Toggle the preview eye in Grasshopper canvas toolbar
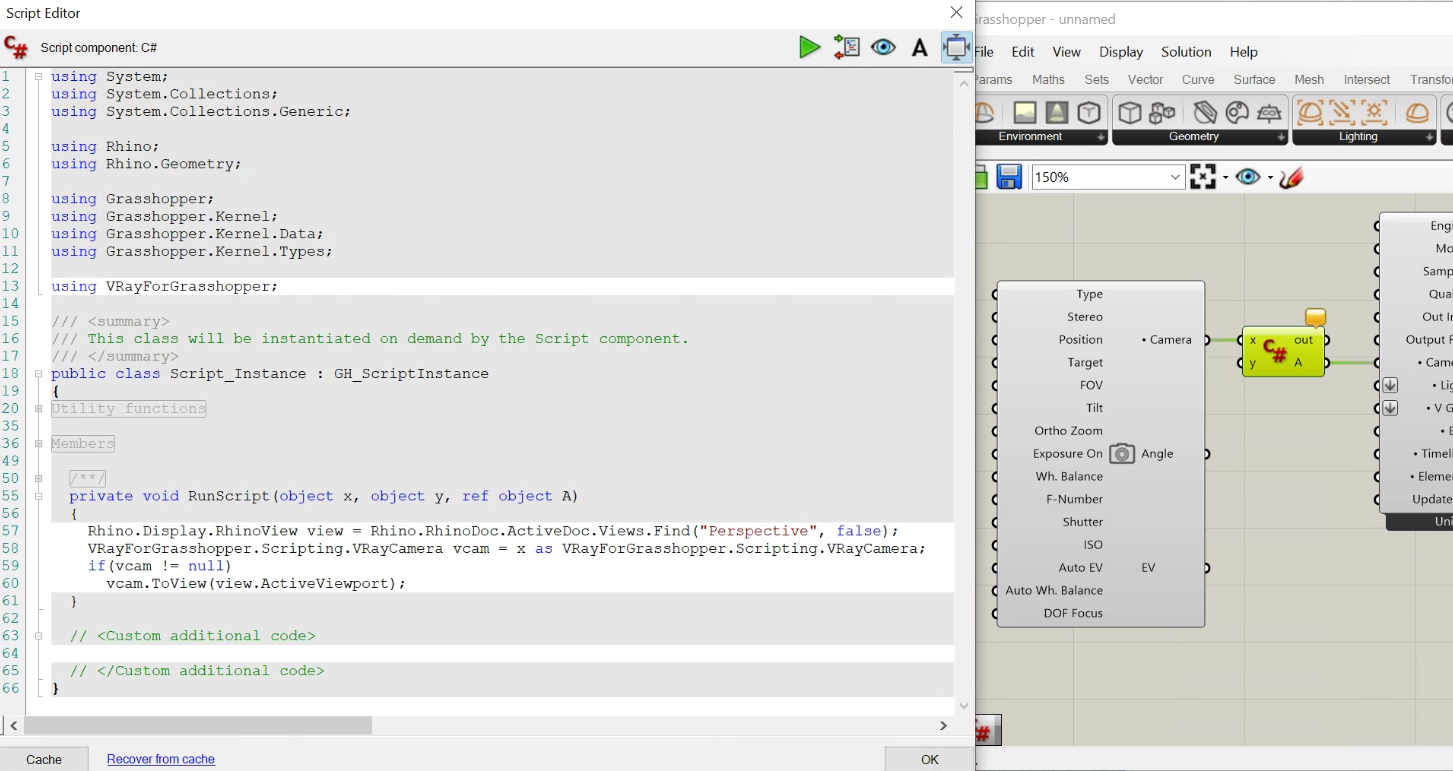Screen dimensions: 1453x771 (1247, 177)
